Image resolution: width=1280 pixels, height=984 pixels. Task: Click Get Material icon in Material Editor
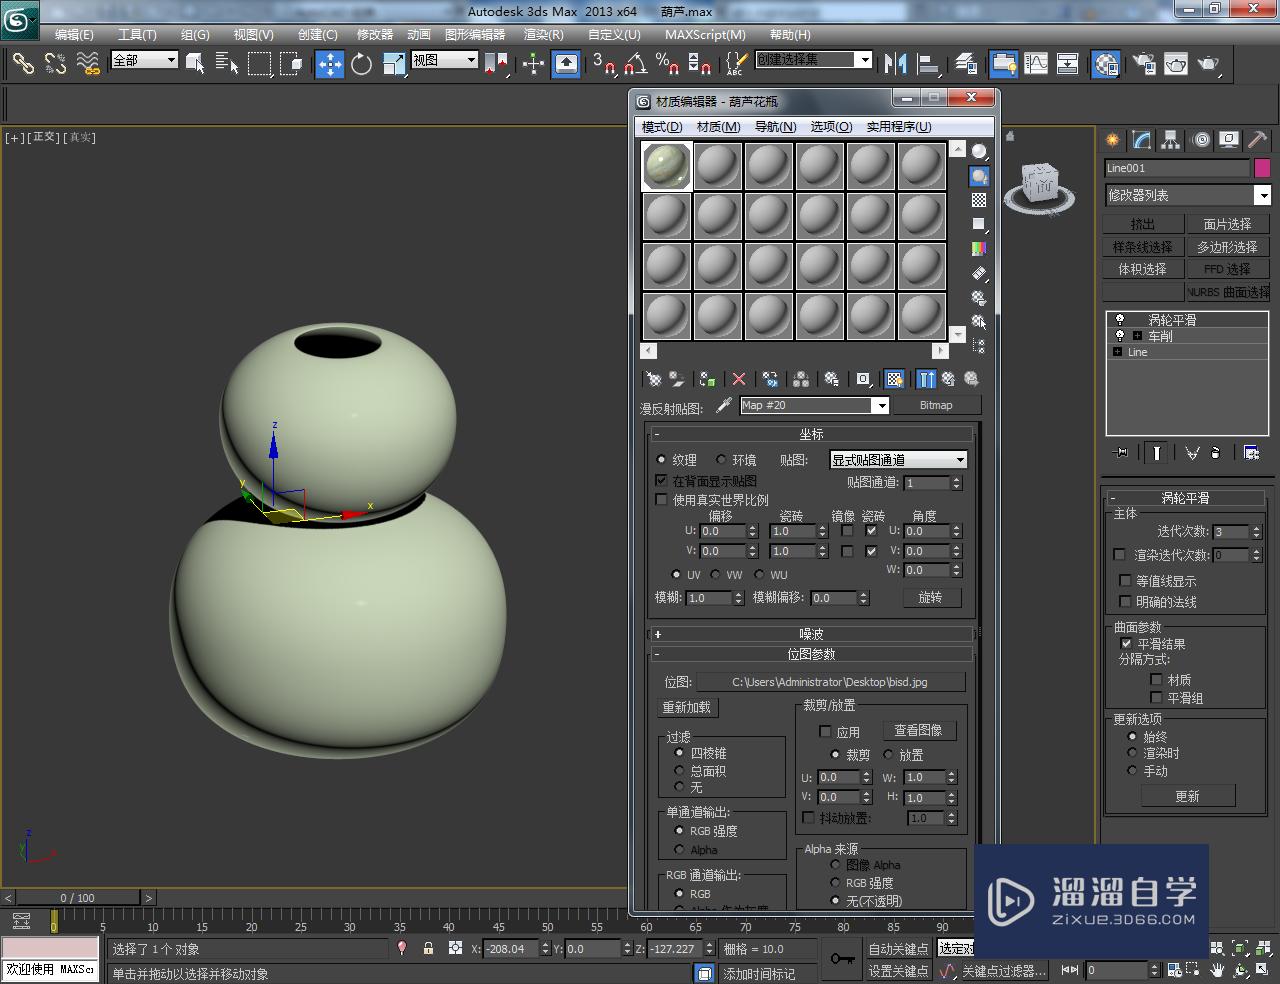[654, 379]
